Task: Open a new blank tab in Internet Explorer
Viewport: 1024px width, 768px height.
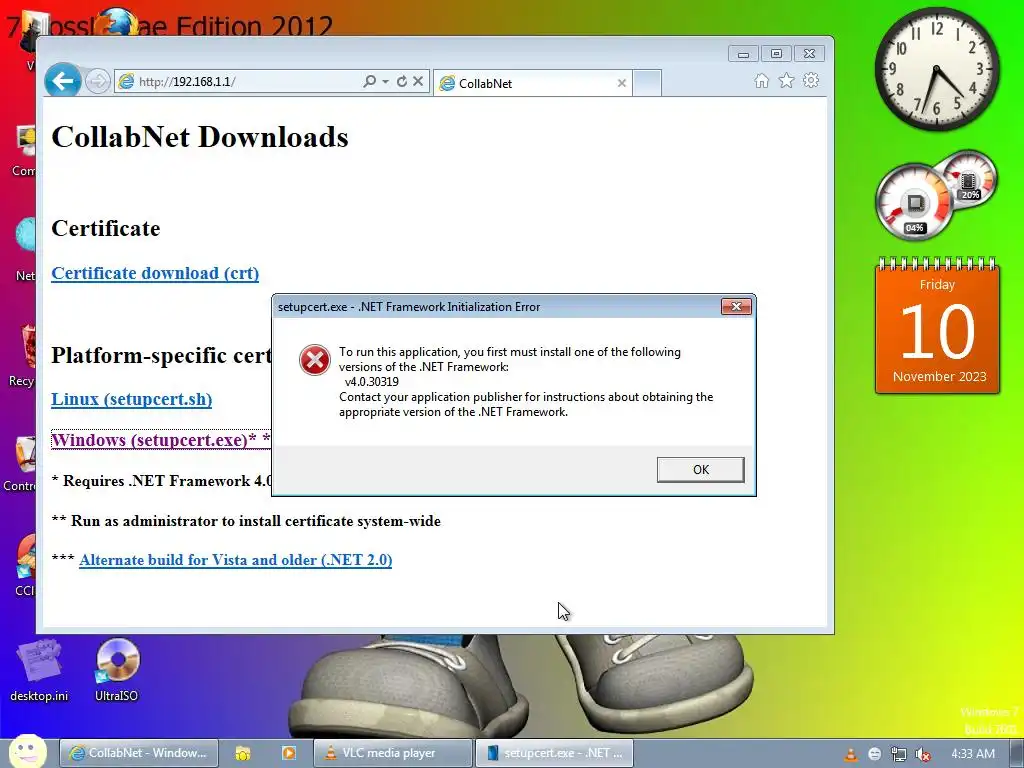Action: pos(647,83)
